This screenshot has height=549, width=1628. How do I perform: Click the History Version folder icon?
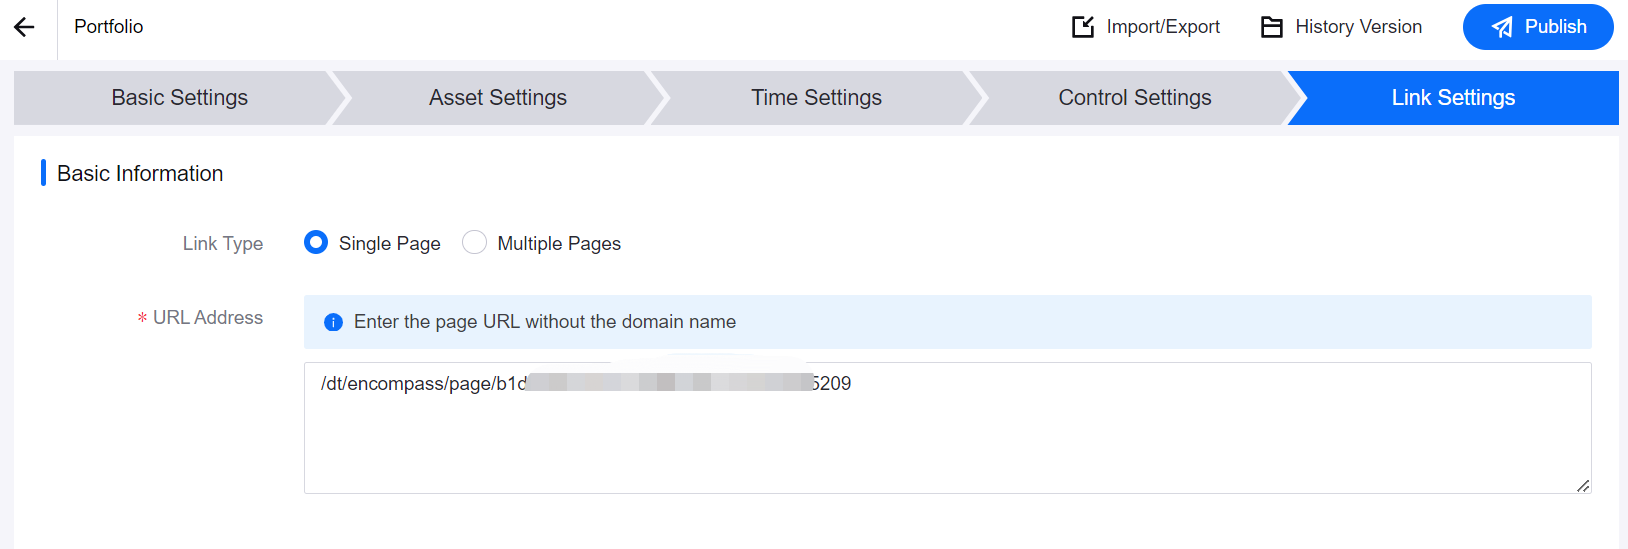pos(1271,27)
